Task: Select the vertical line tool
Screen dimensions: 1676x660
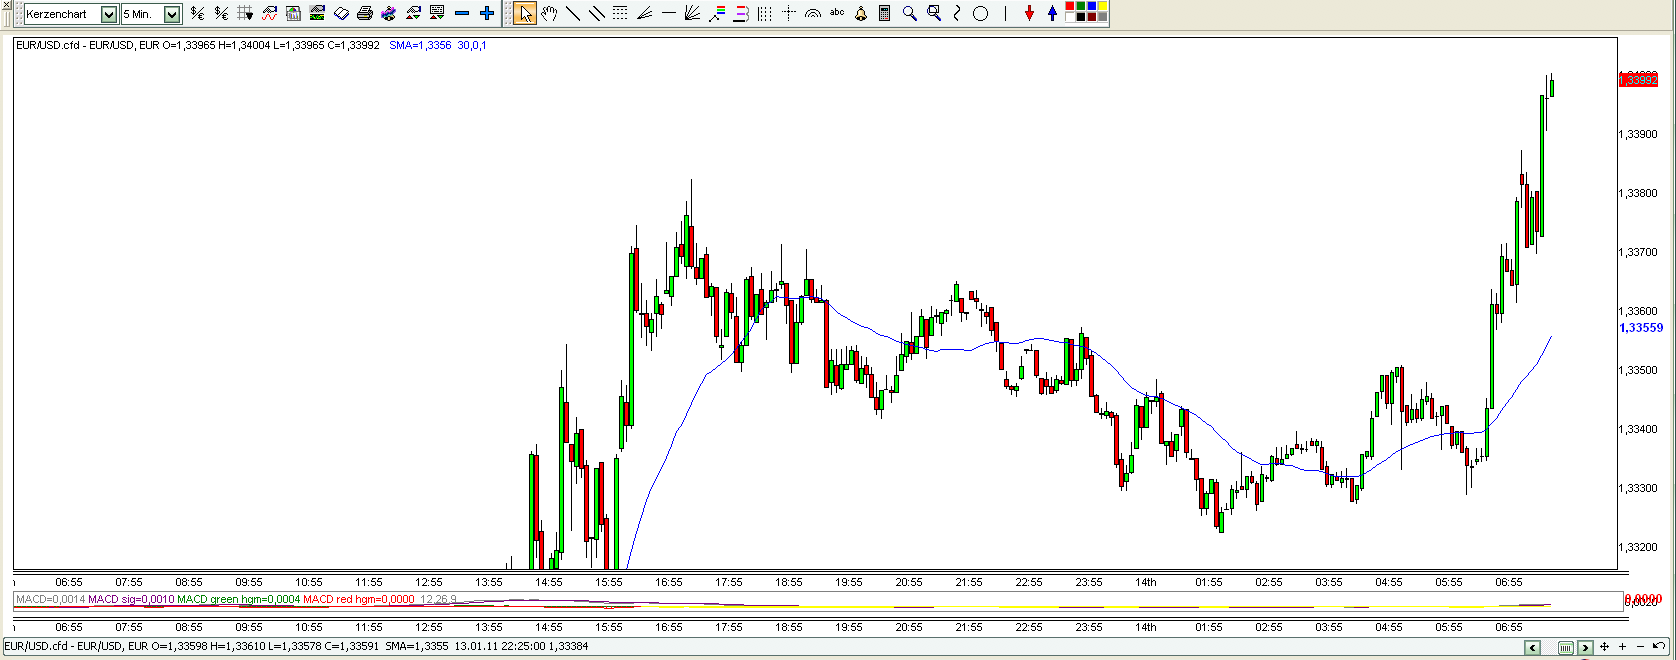Action: click(1005, 13)
